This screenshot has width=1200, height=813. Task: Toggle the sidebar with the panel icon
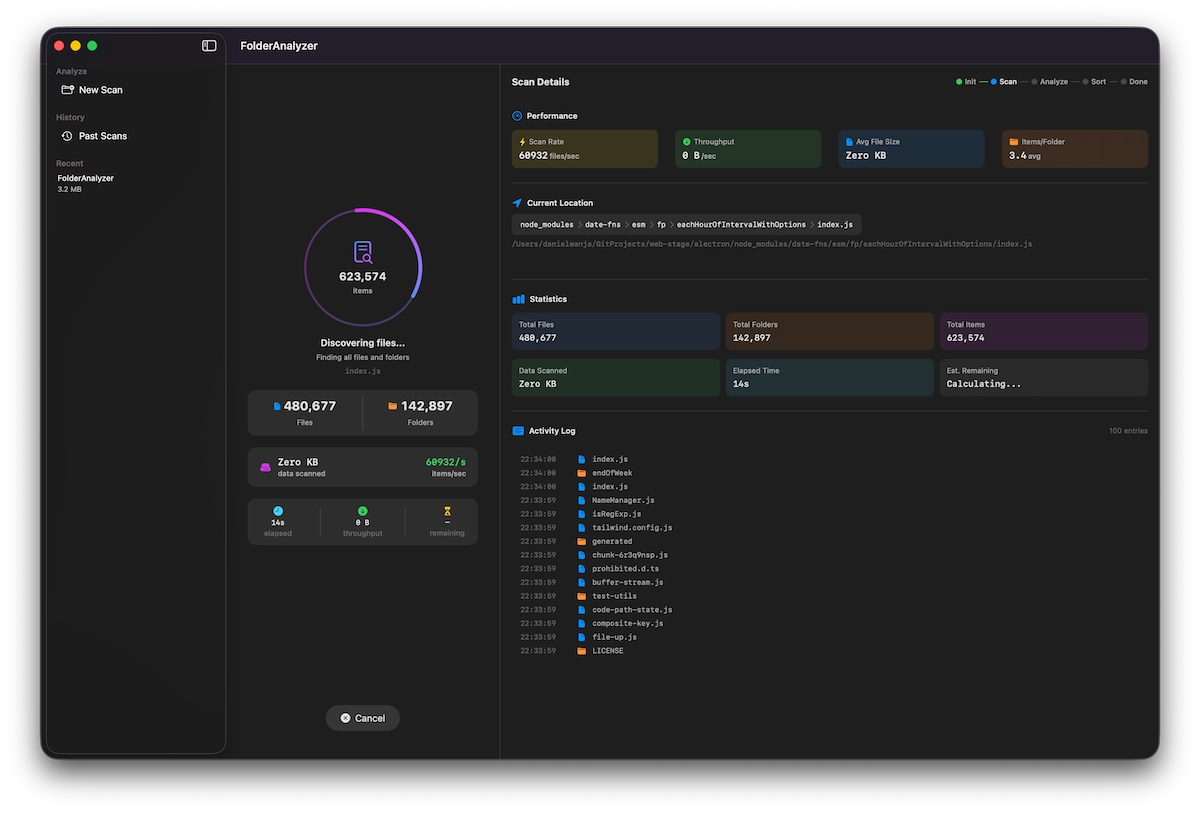[209, 46]
